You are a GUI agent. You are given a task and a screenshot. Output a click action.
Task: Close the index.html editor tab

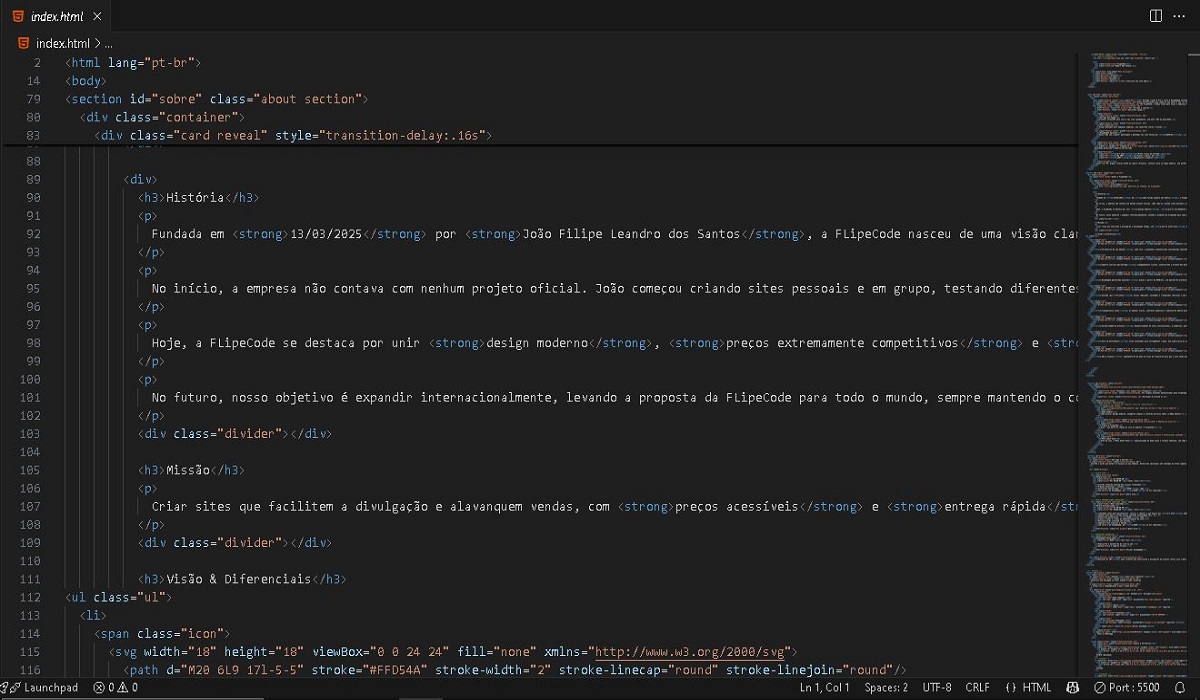[96, 16]
